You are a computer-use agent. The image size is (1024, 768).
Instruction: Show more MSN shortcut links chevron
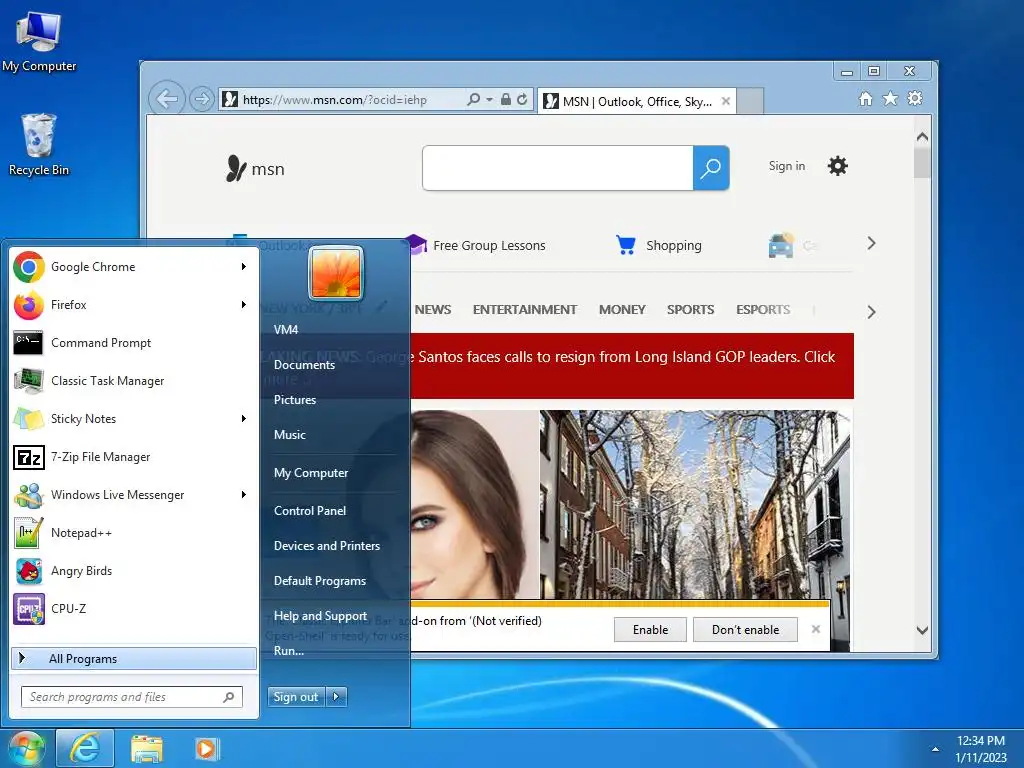(x=871, y=244)
